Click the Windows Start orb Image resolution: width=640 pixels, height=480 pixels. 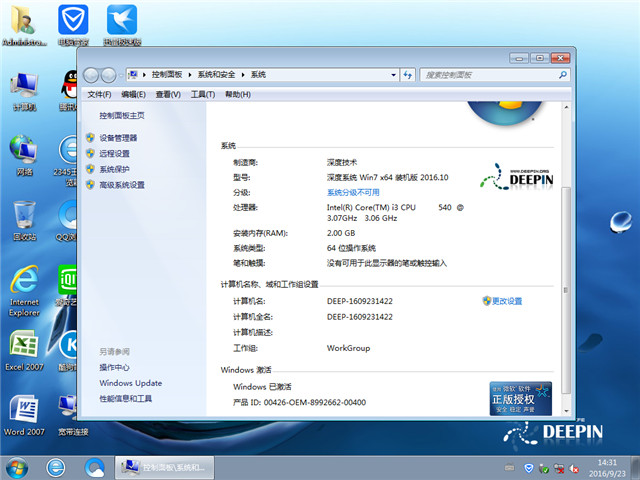[x=17, y=468]
